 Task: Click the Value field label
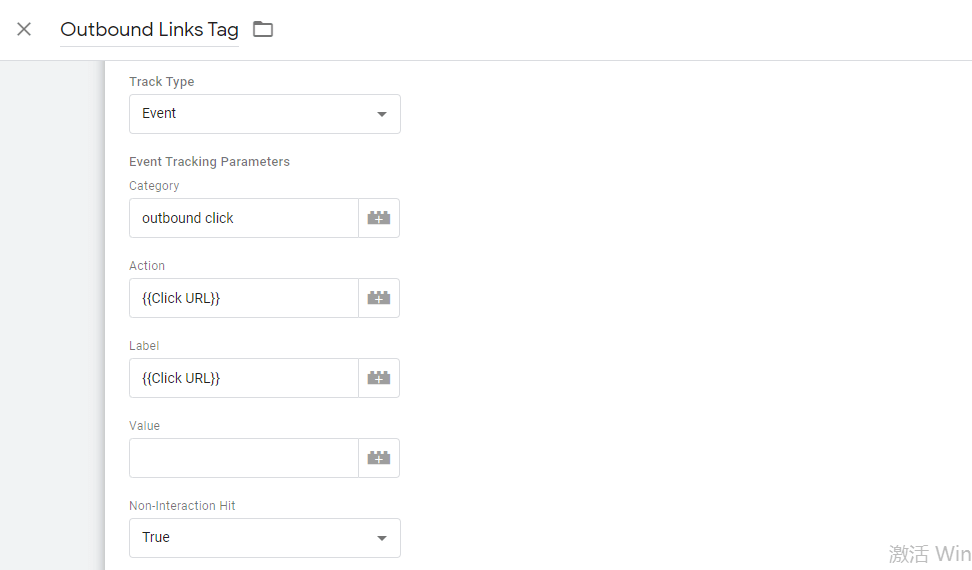[x=144, y=426]
